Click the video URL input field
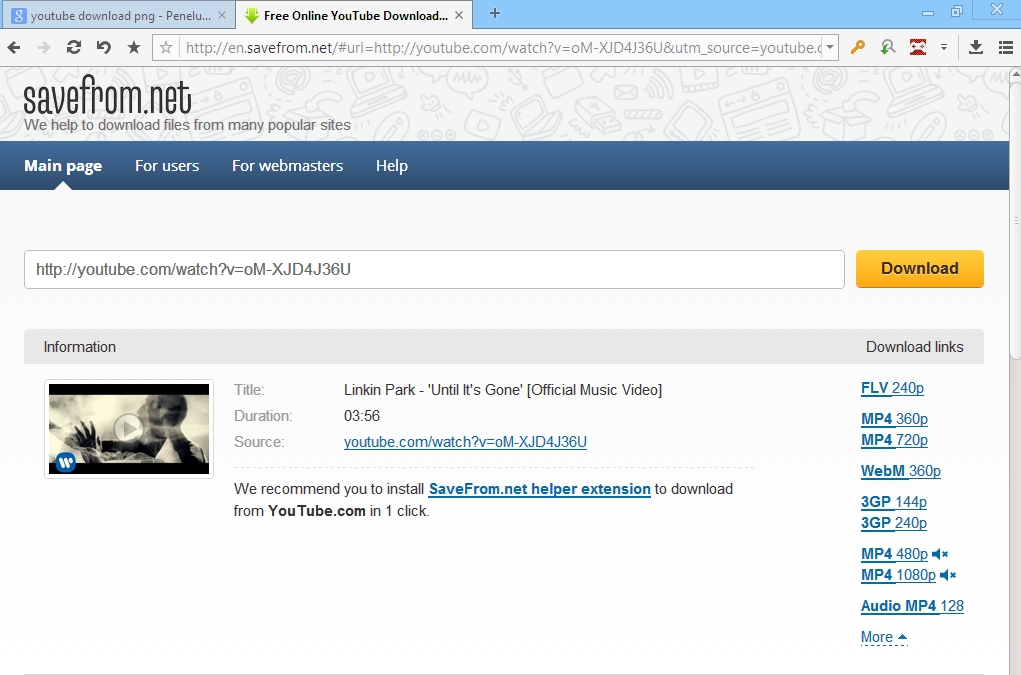This screenshot has height=675, width=1021. (434, 269)
